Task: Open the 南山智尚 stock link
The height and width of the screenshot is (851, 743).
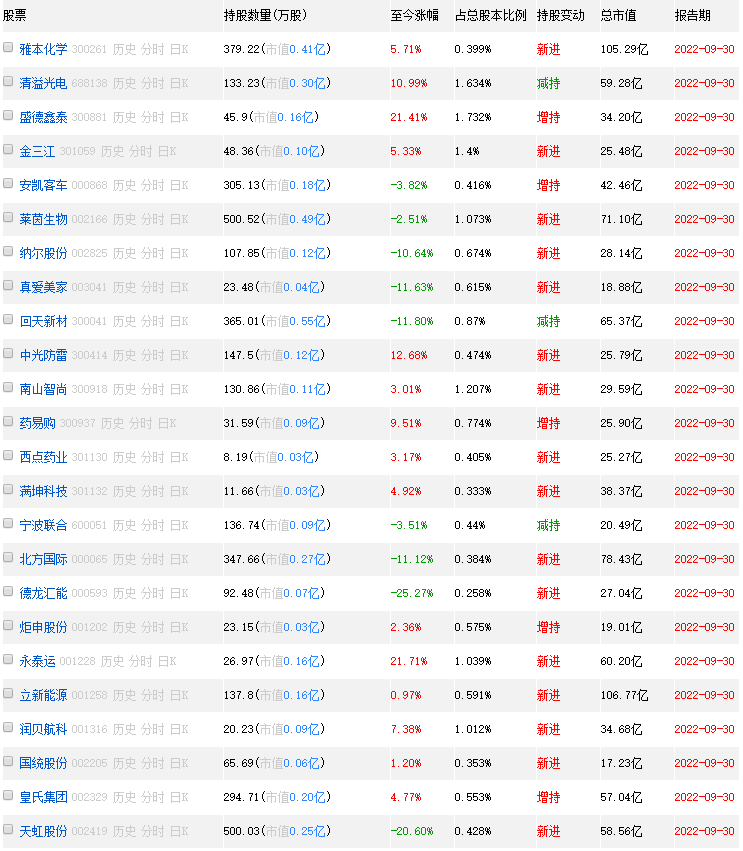Action: (43, 389)
